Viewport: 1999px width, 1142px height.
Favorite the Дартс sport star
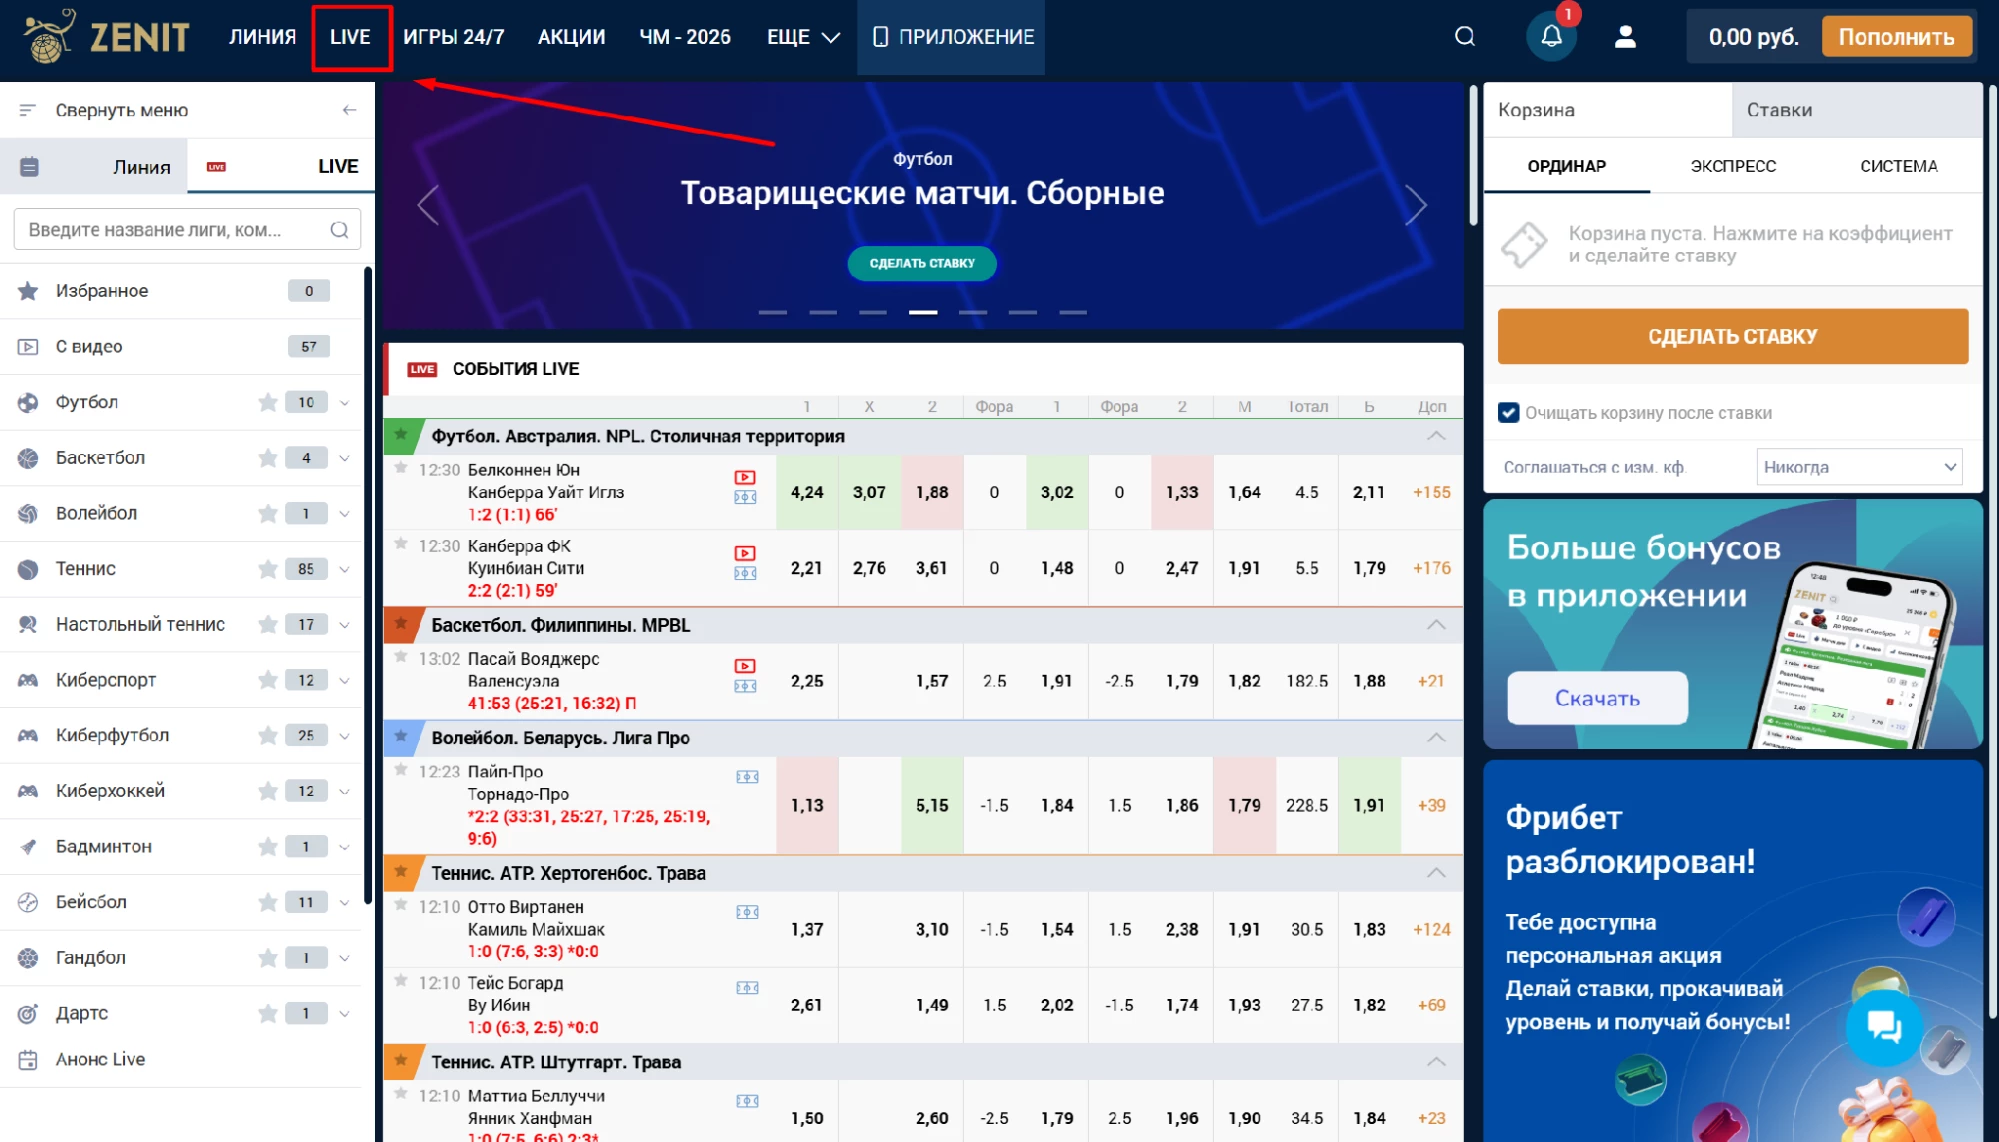pyautogui.click(x=267, y=1013)
